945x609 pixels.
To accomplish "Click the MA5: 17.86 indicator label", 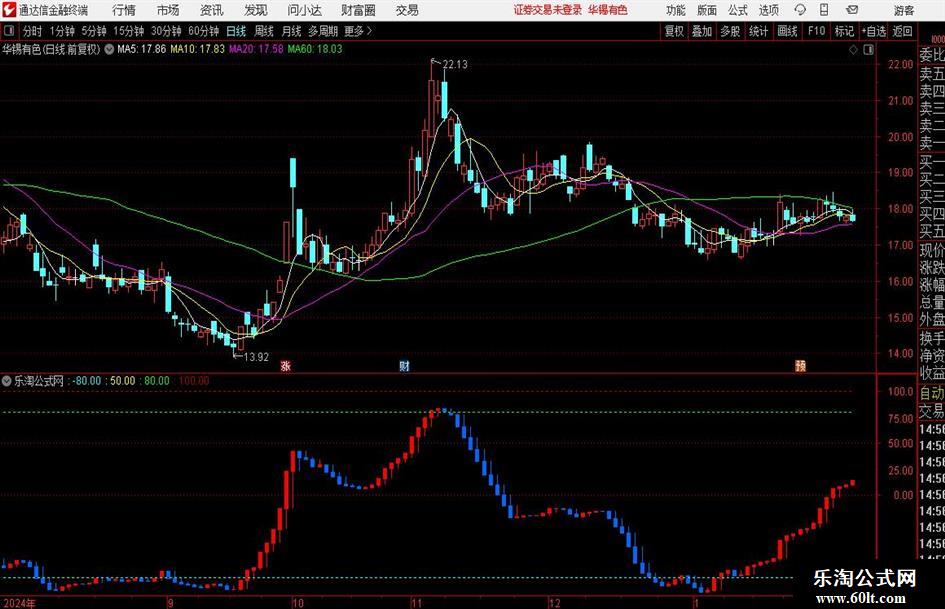I will (142, 49).
